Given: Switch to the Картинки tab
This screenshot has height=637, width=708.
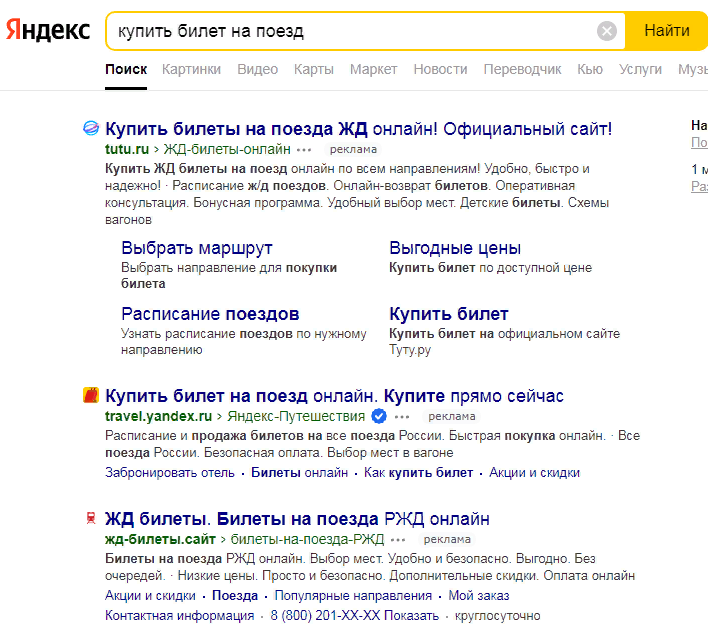Looking at the screenshot, I should pyautogui.click(x=191, y=69).
